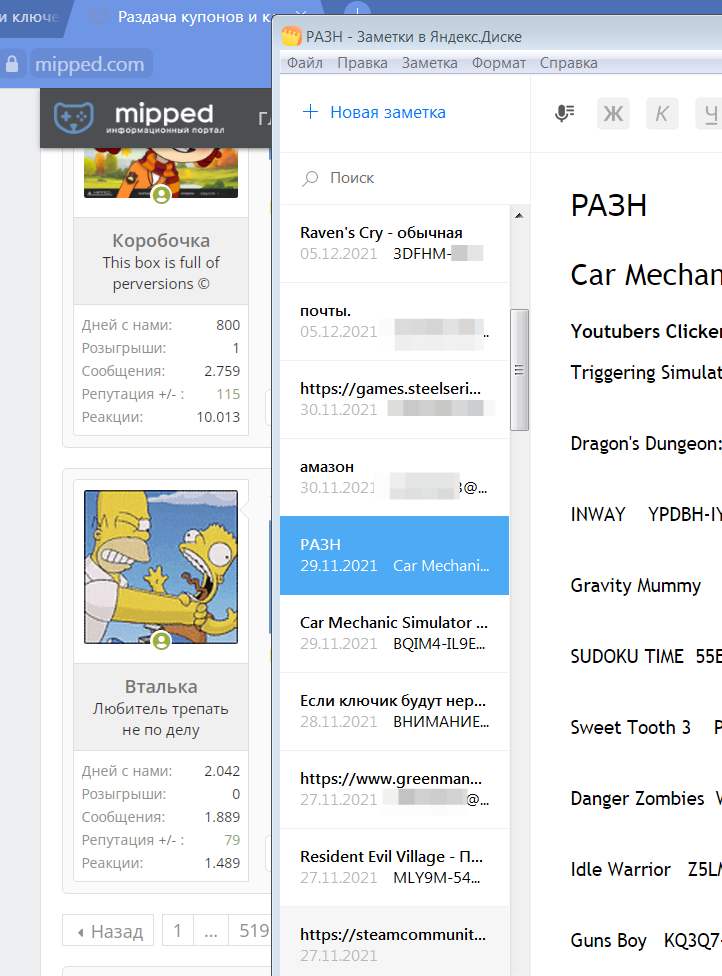Viewport: 722px width, 976px height.
Task: Go to previous page with Назад
Action: click(x=108, y=931)
